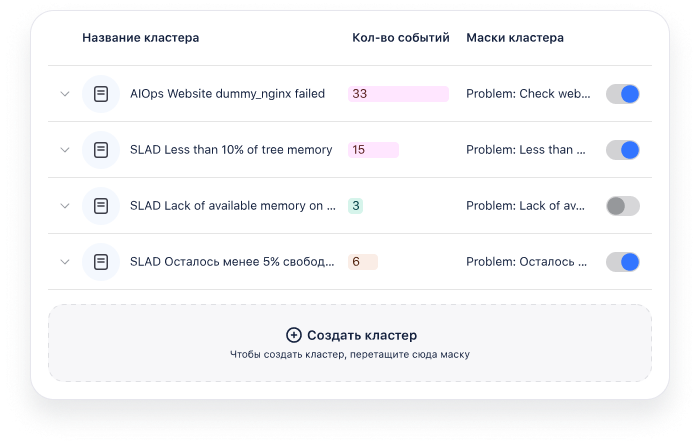The image size is (696, 442).
Task: Click document icon for AIOps Website cluster
Action: point(100,94)
